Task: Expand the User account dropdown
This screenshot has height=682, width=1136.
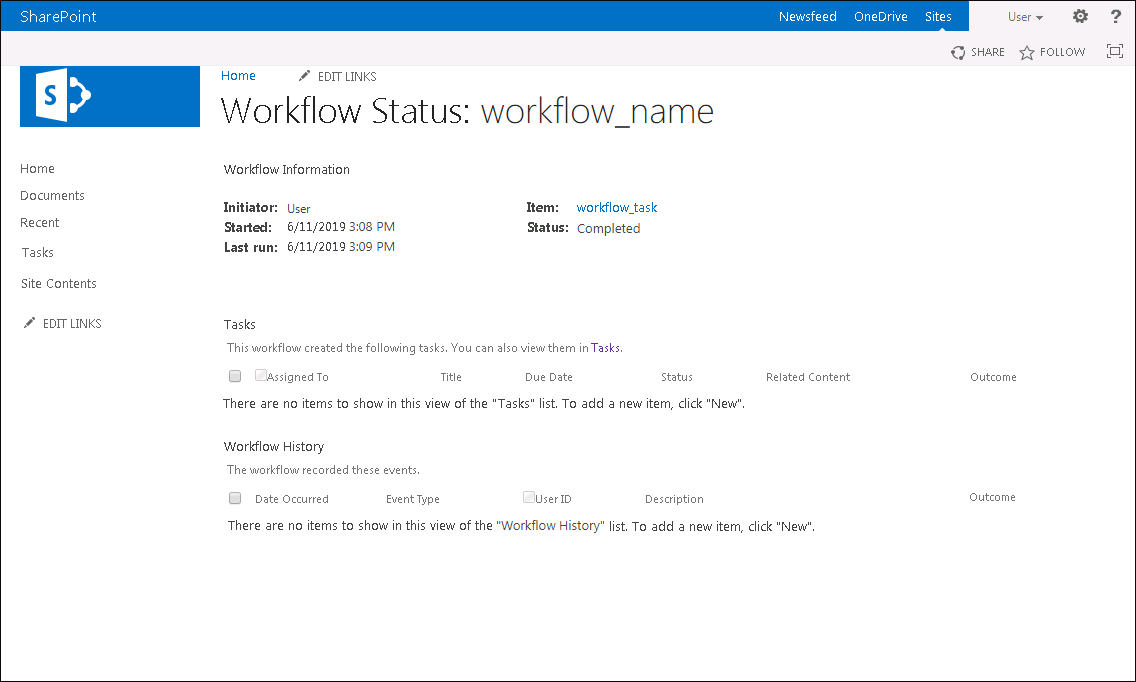Action: 1025,17
